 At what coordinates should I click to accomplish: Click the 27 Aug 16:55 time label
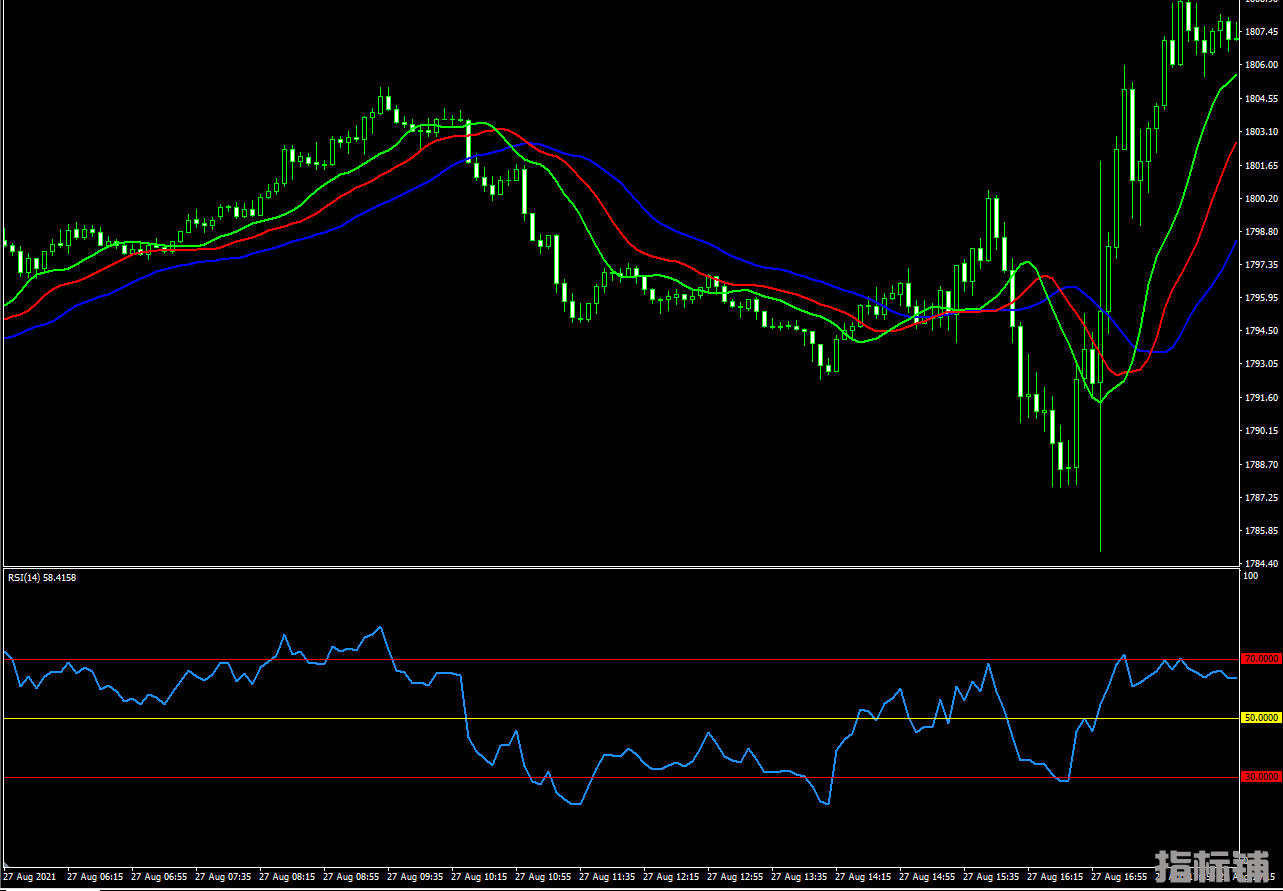pos(1119,877)
